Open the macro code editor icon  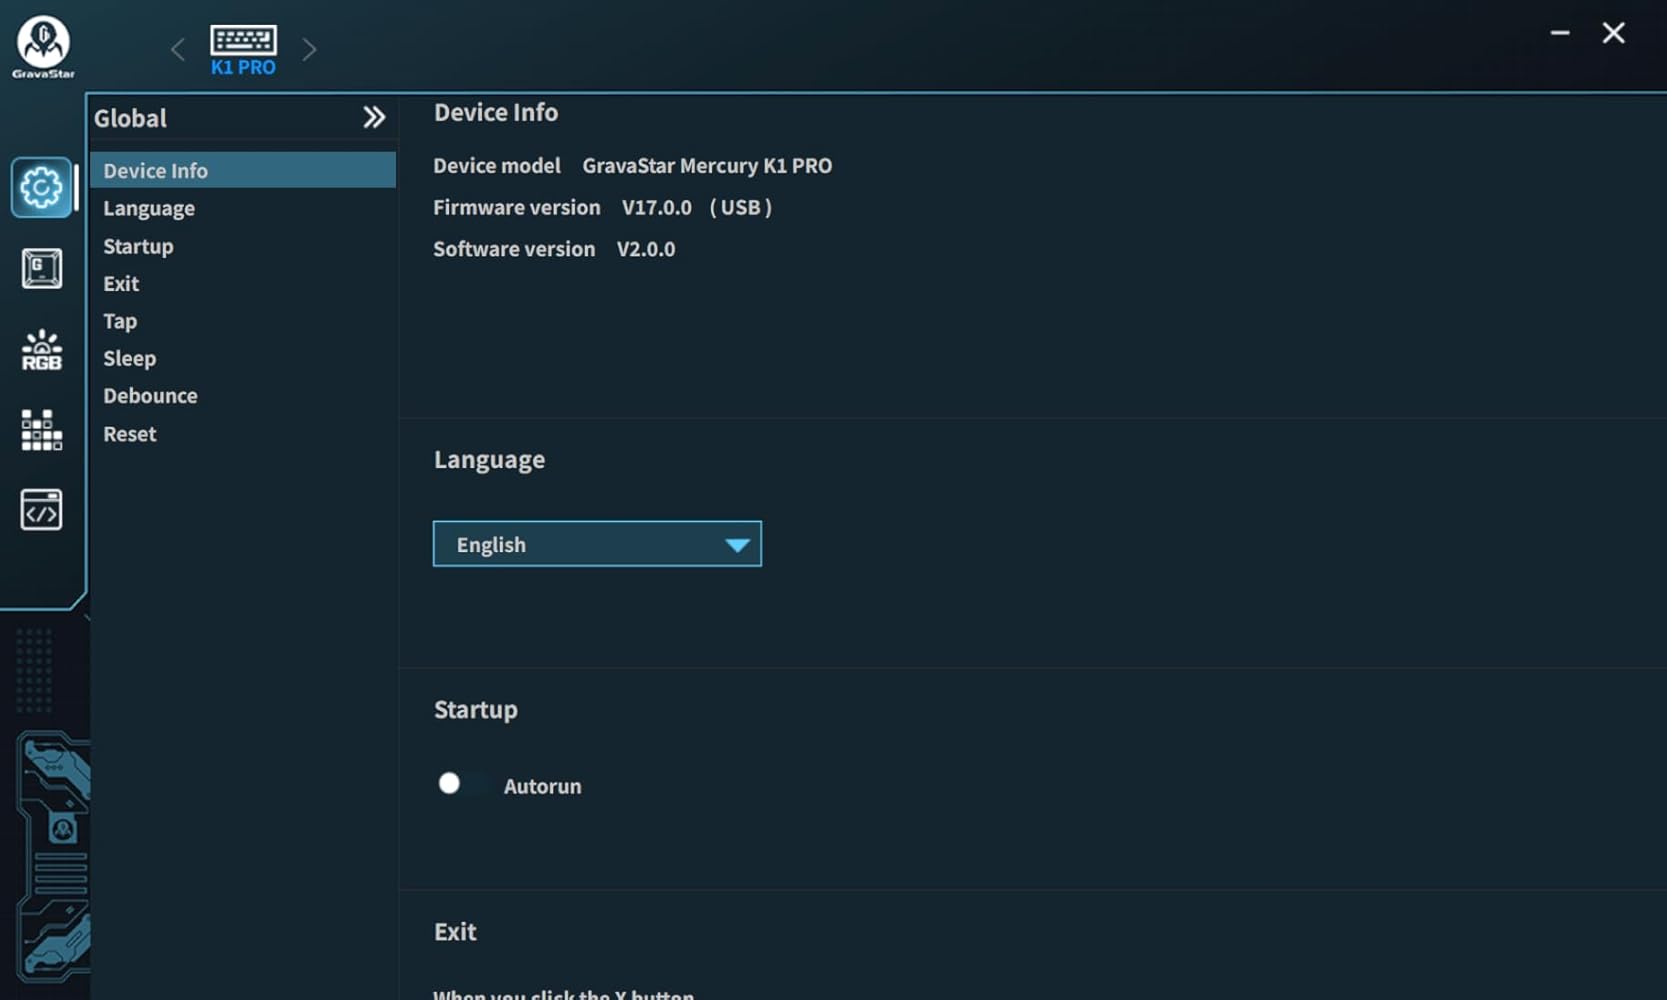pos(41,510)
